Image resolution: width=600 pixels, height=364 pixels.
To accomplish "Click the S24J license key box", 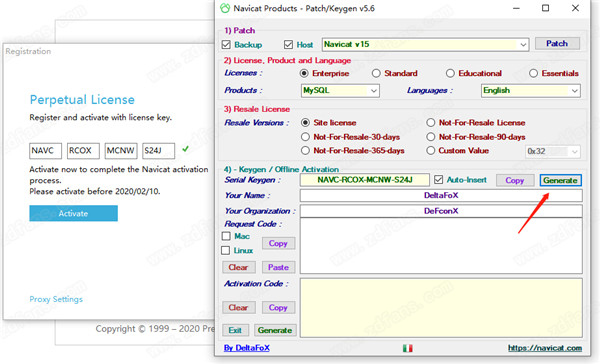I will 159,151.
